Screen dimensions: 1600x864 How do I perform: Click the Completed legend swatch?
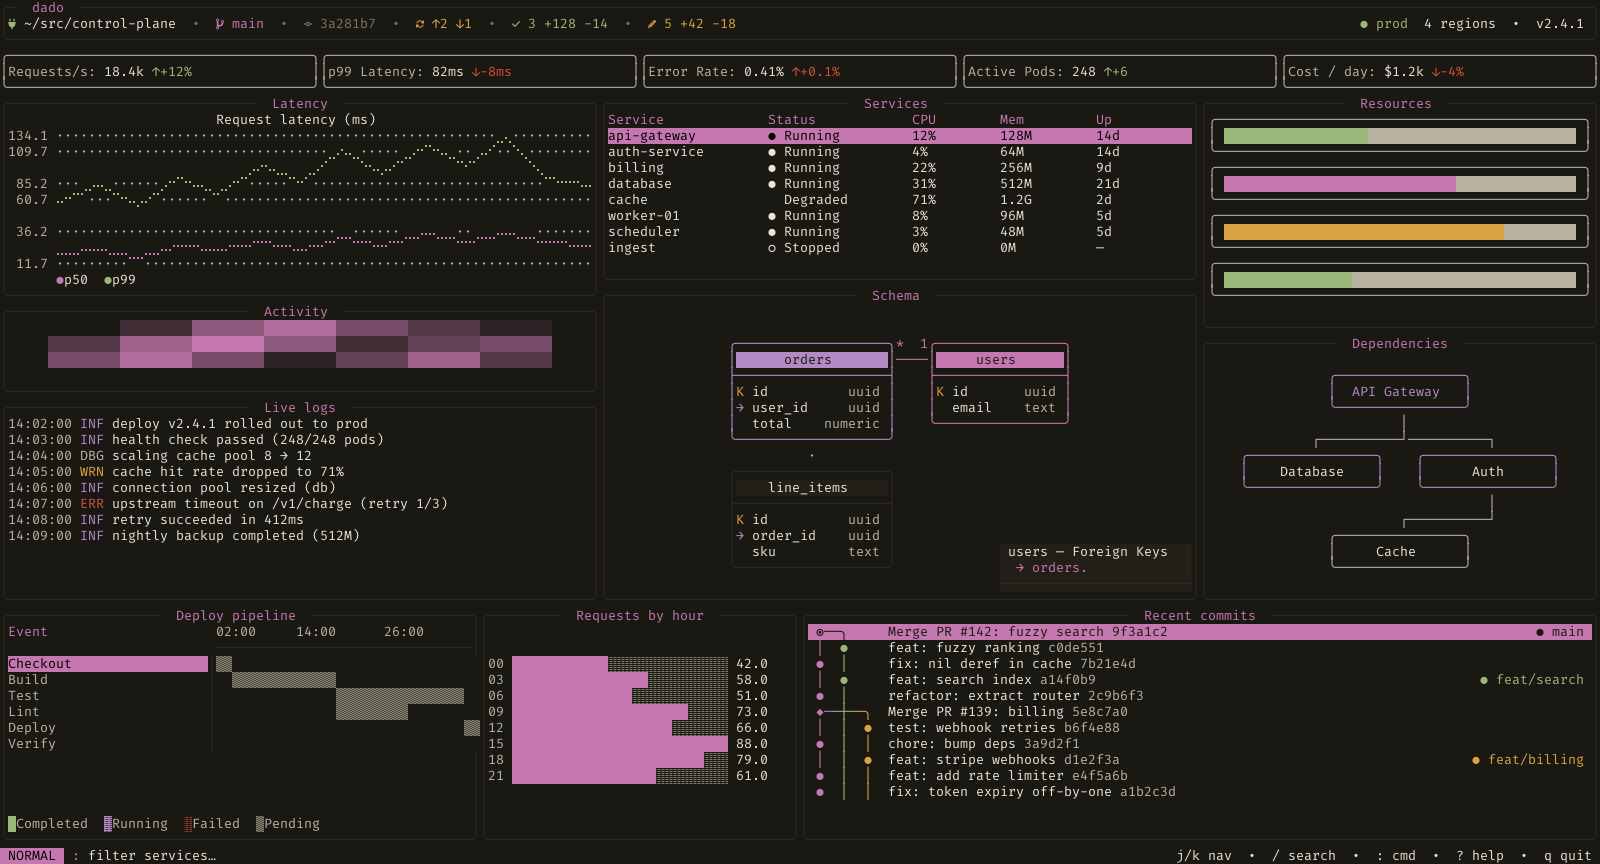[x=12, y=824]
